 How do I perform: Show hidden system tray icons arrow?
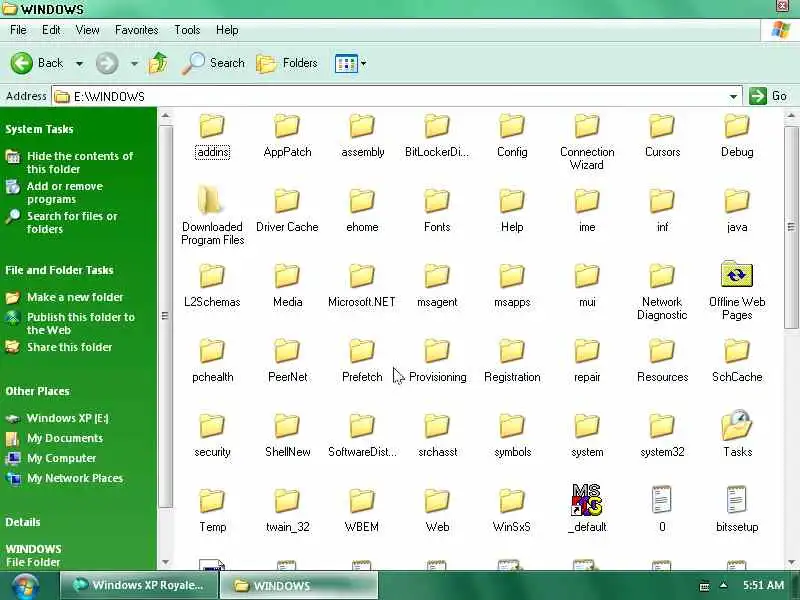pos(723,585)
